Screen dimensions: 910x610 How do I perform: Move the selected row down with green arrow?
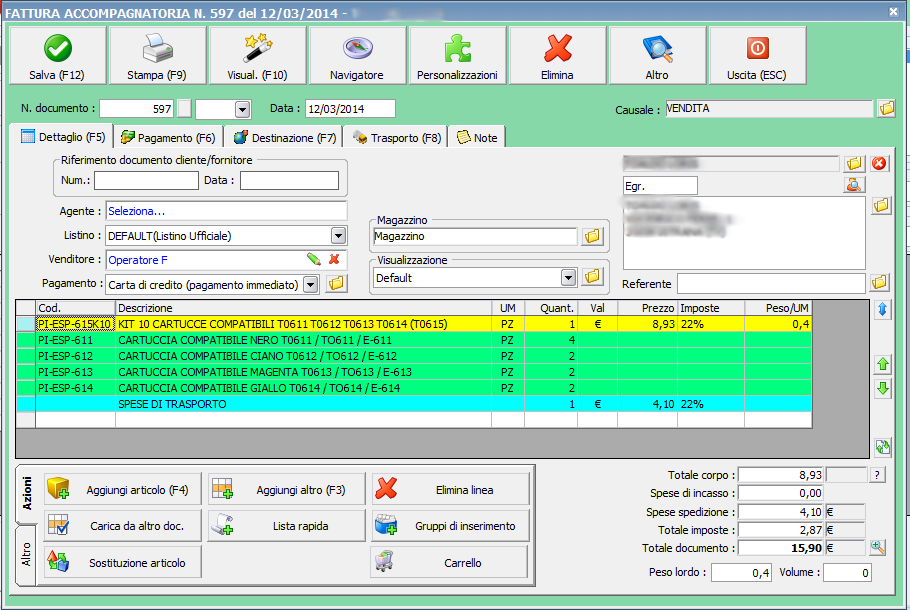click(x=883, y=389)
